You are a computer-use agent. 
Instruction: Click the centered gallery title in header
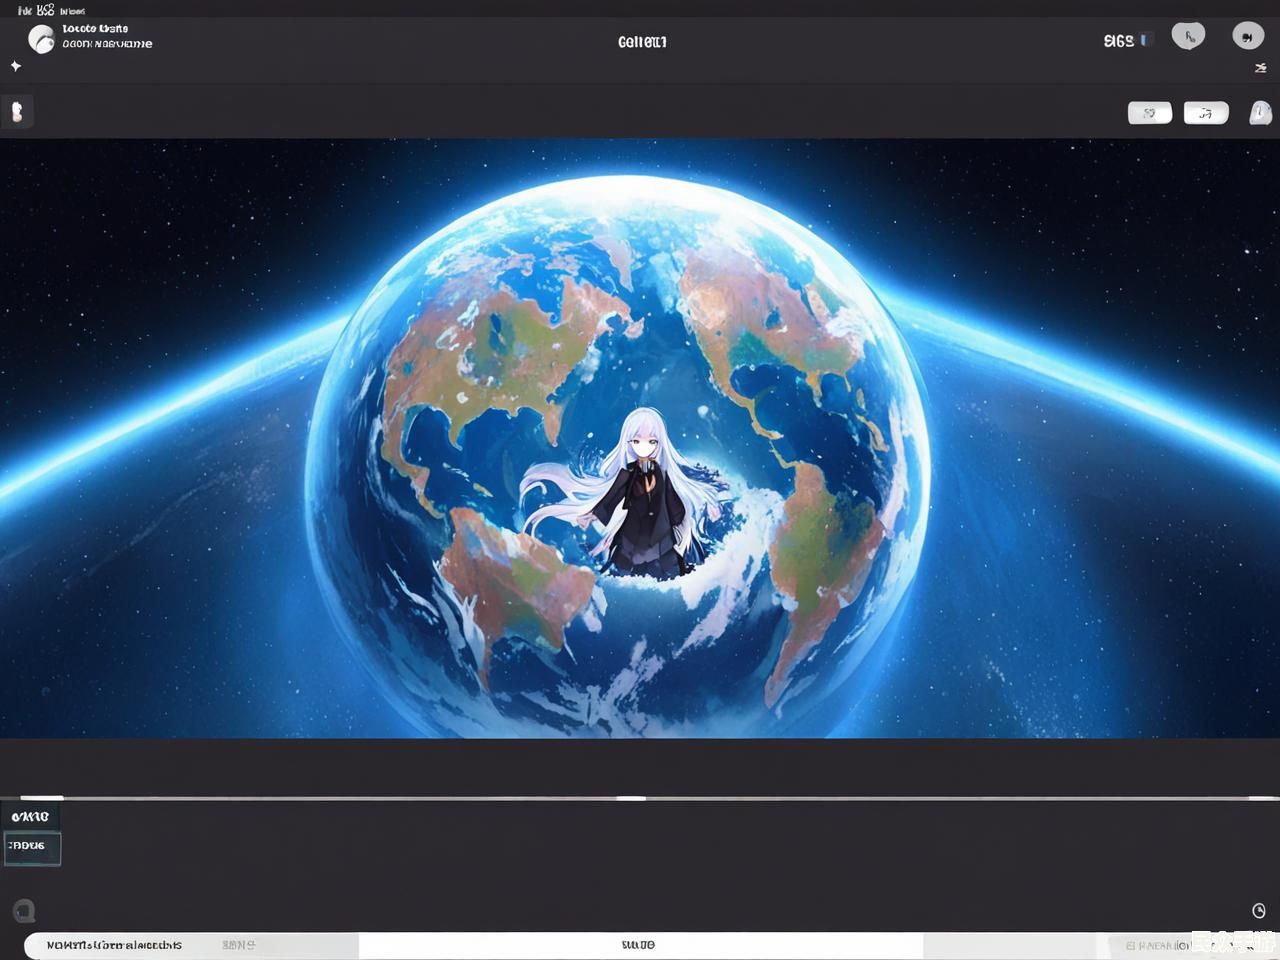[x=642, y=42]
